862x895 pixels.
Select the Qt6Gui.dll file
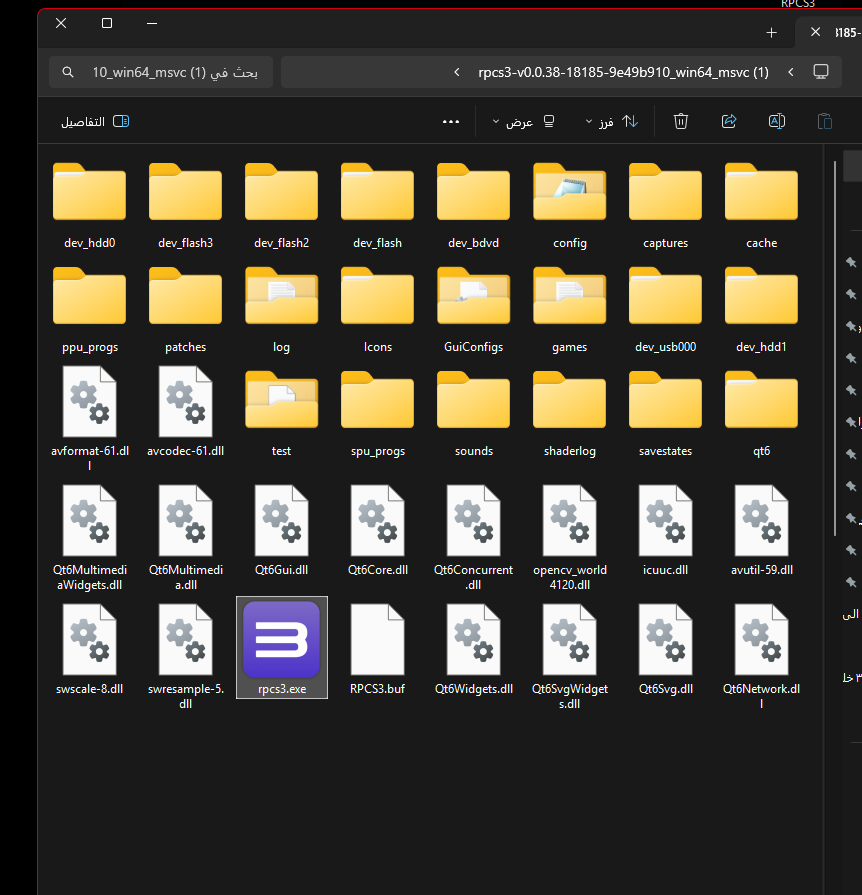point(281,531)
